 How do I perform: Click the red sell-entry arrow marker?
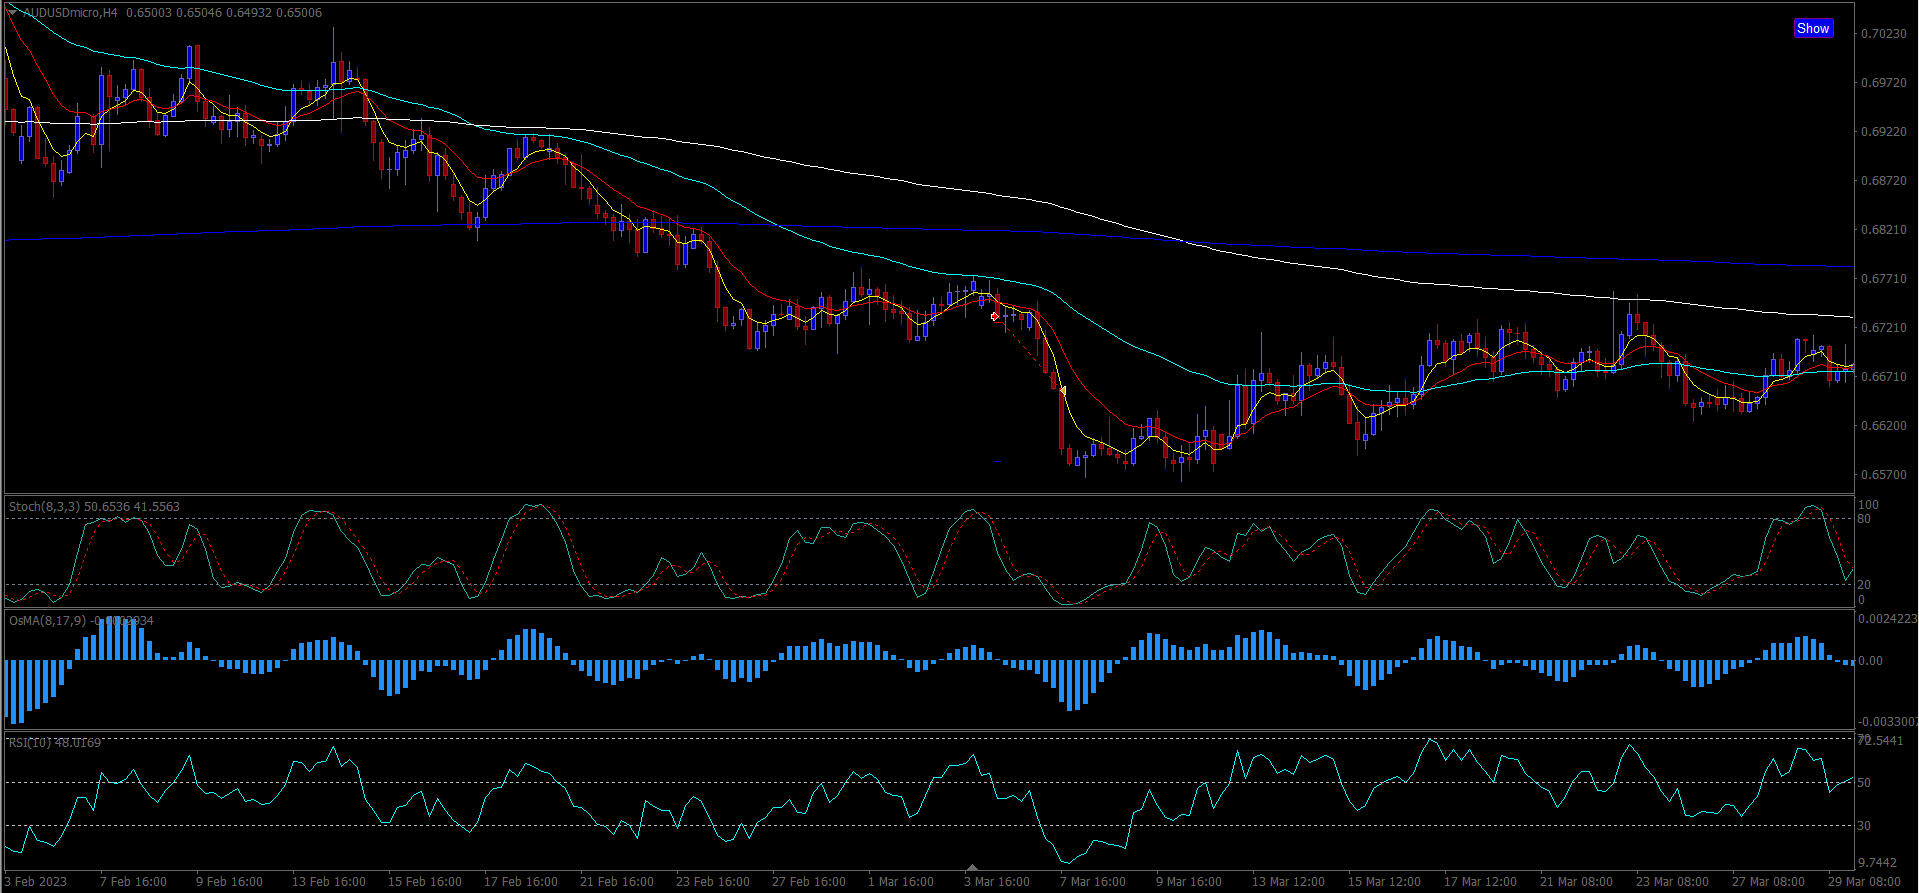994,316
